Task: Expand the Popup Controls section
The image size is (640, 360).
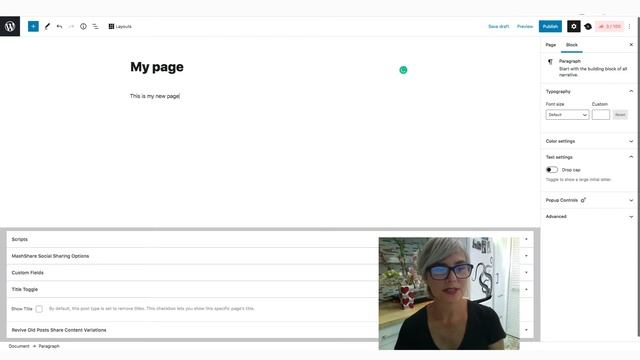Action: [589, 200]
